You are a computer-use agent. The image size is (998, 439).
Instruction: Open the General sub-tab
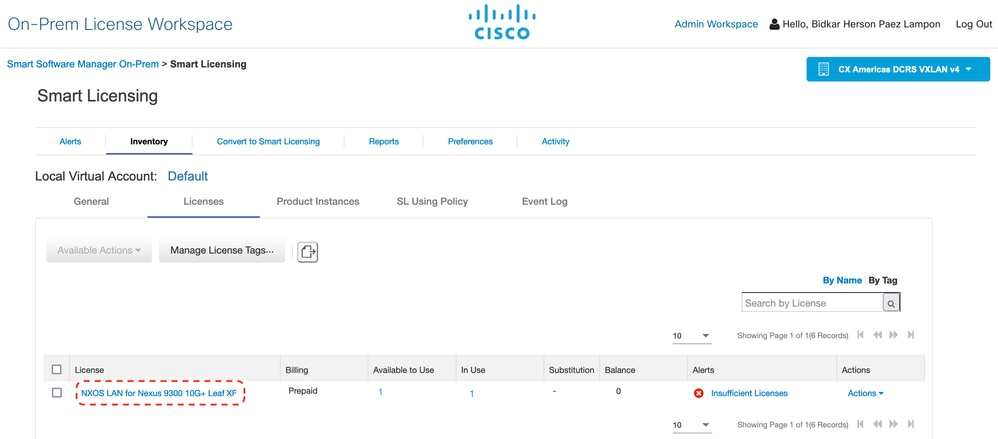(92, 202)
